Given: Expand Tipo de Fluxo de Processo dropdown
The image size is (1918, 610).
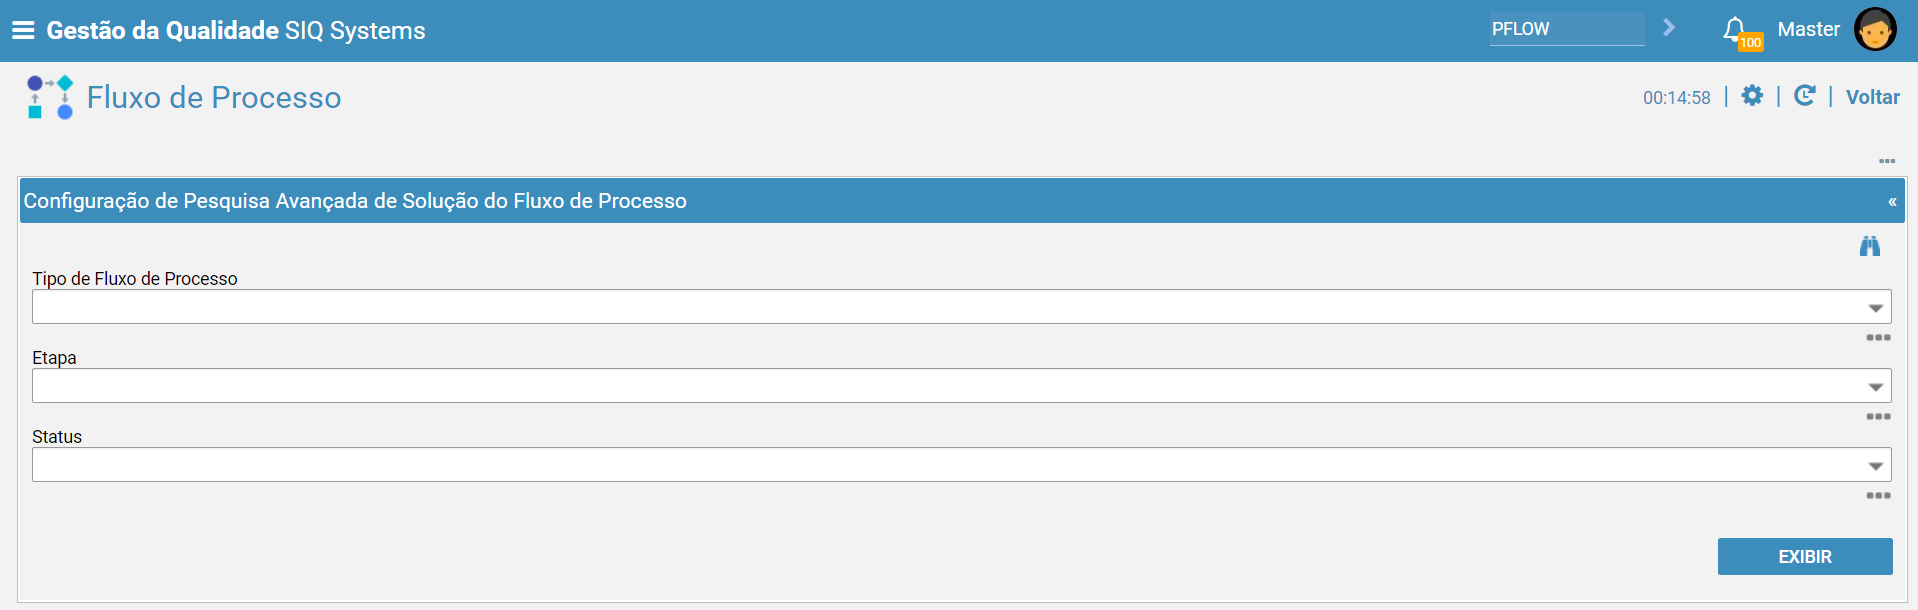Looking at the screenshot, I should [x=1876, y=308].
